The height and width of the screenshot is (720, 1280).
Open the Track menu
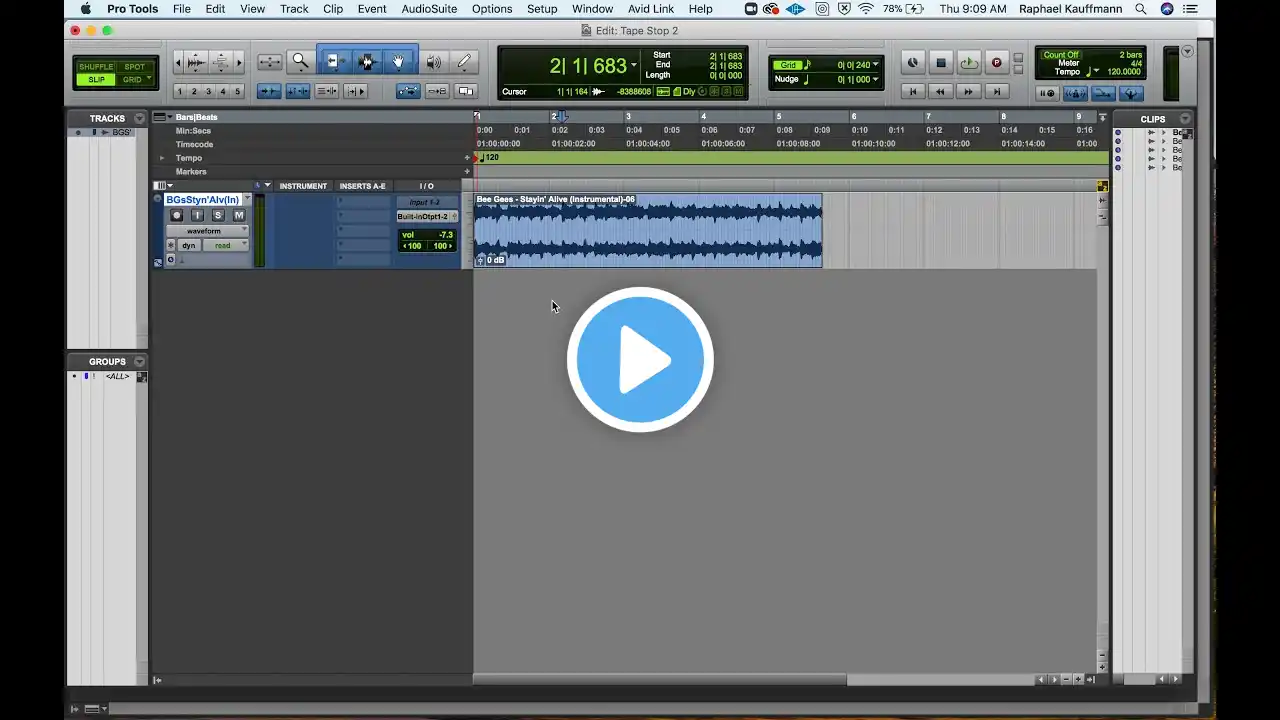click(294, 9)
